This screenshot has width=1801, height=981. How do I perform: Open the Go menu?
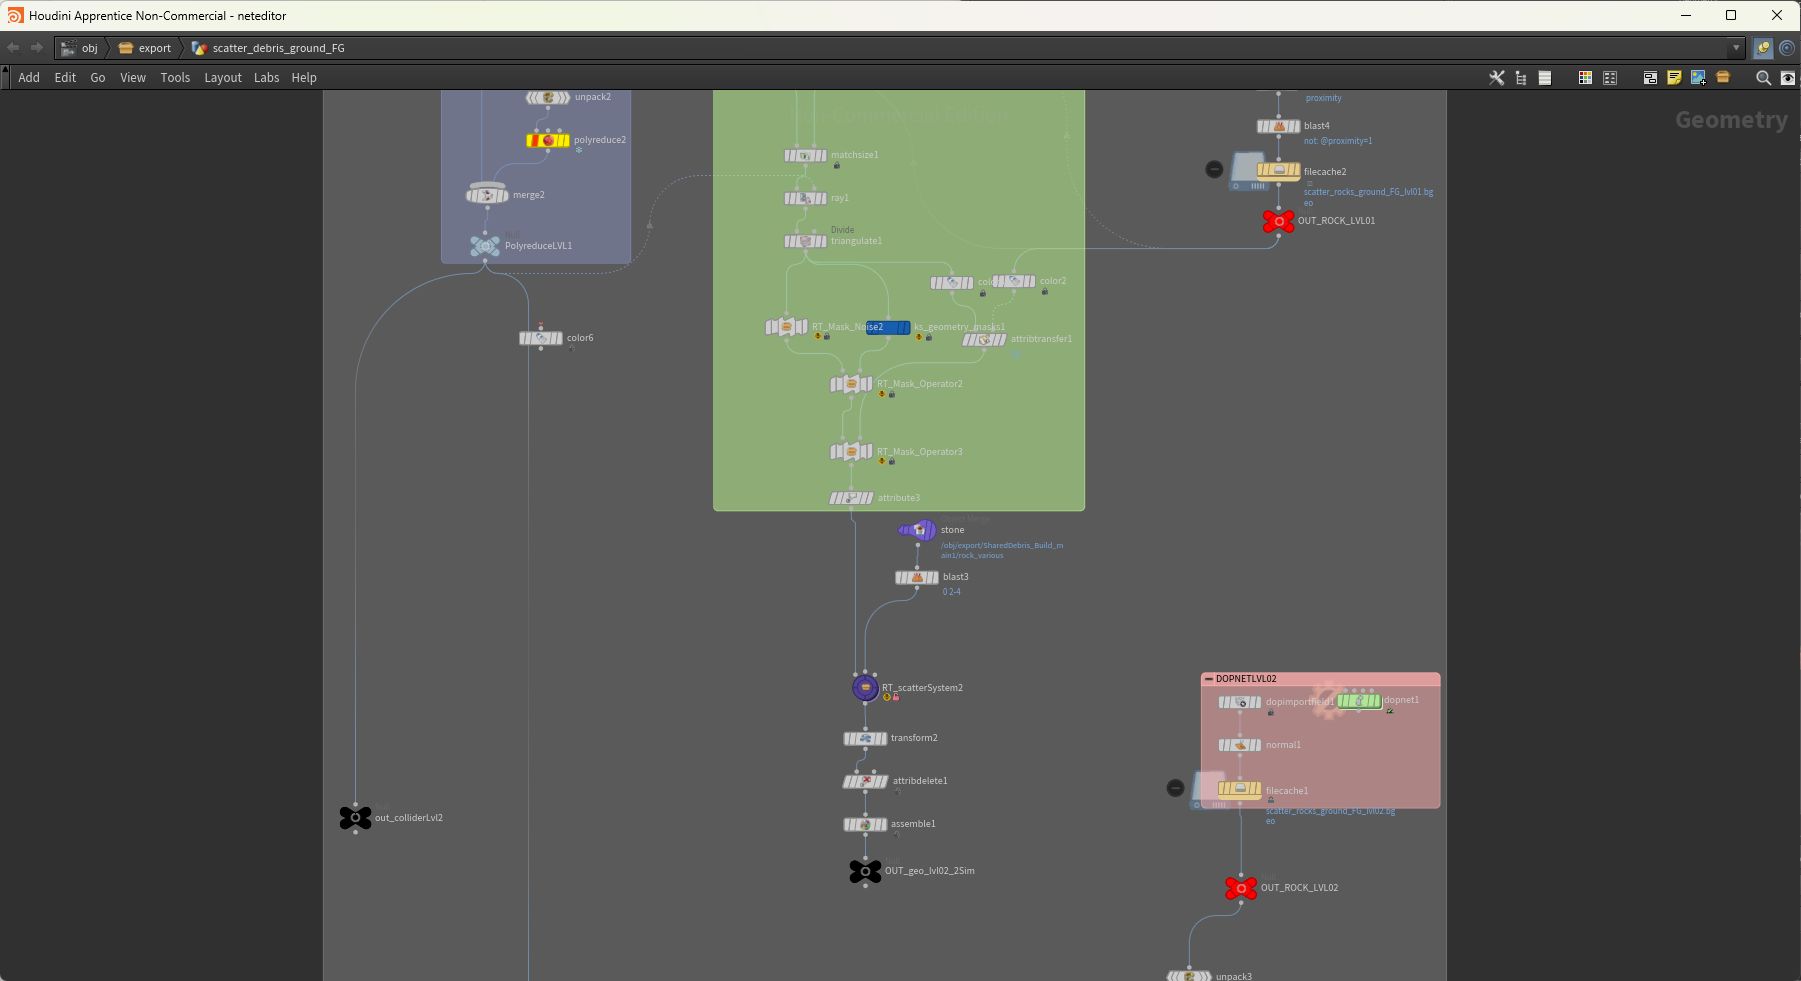tap(98, 78)
